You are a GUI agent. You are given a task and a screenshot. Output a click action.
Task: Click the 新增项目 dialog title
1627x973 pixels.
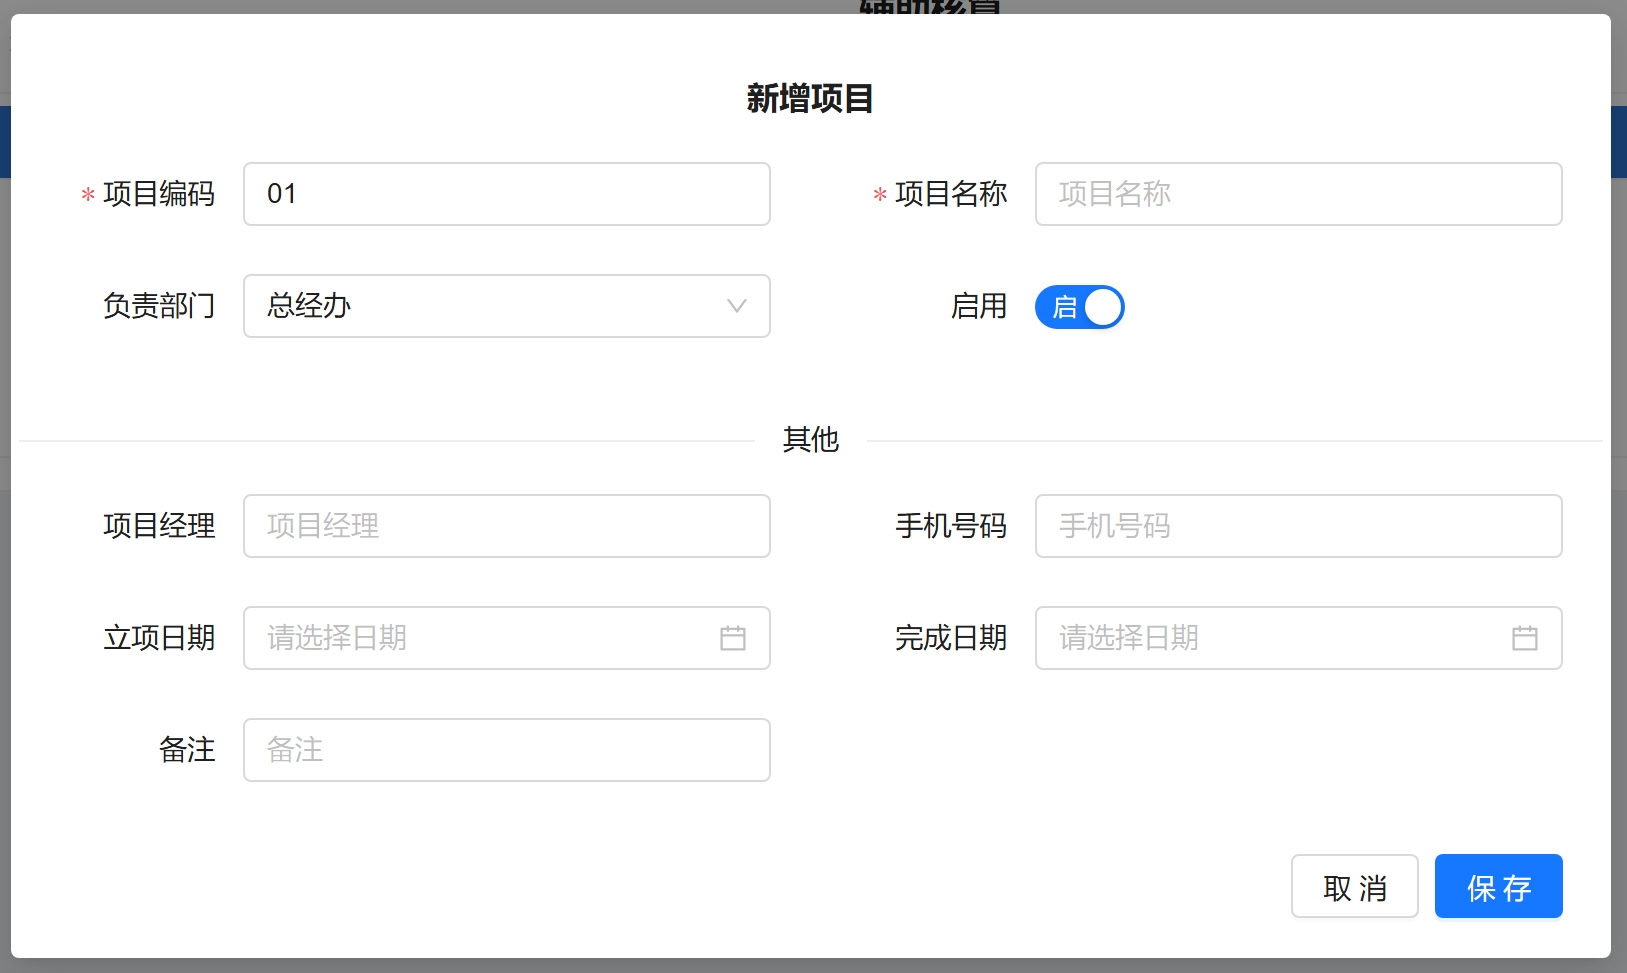pyautogui.click(x=810, y=99)
